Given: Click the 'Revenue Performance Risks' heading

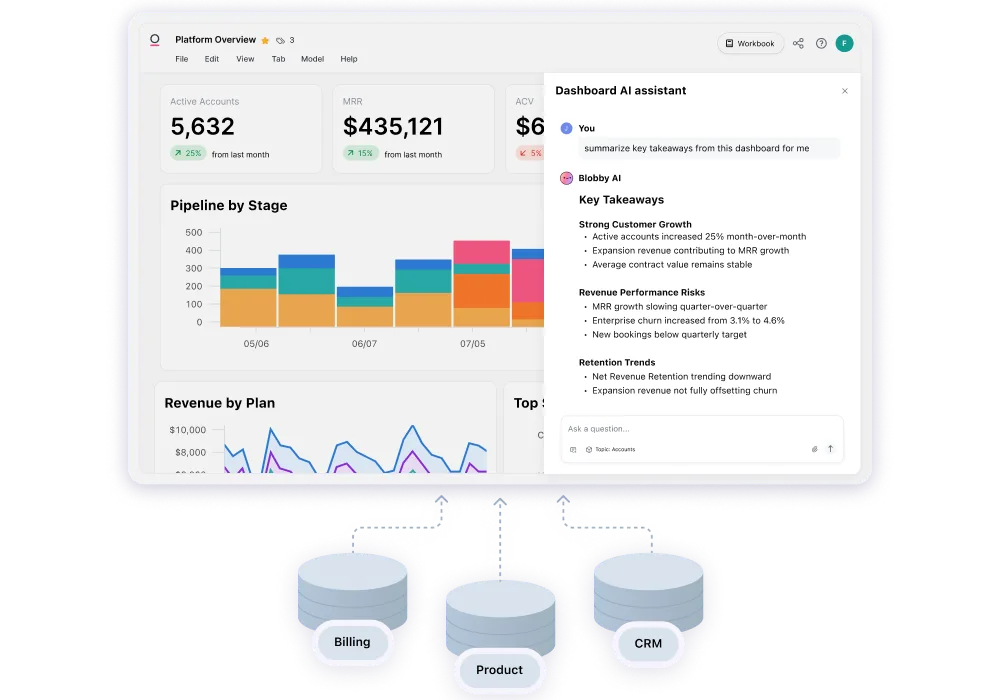Looking at the screenshot, I should [x=642, y=293].
